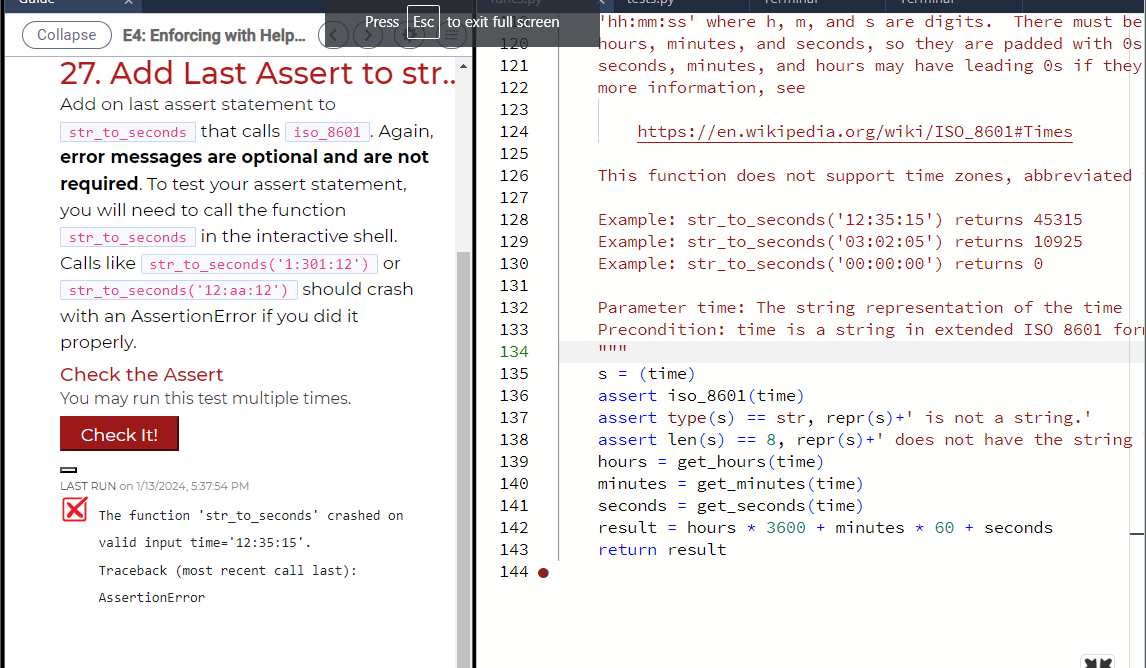Open guide settings with the gear icon
Image resolution: width=1146 pixels, height=668 pixels.
(409, 34)
